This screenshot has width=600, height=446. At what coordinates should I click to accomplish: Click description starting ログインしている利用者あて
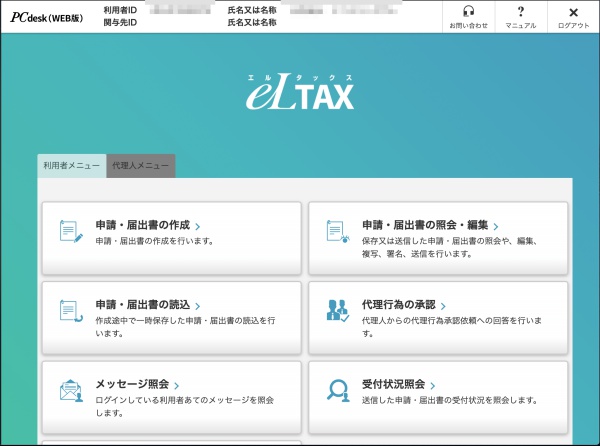185,406
